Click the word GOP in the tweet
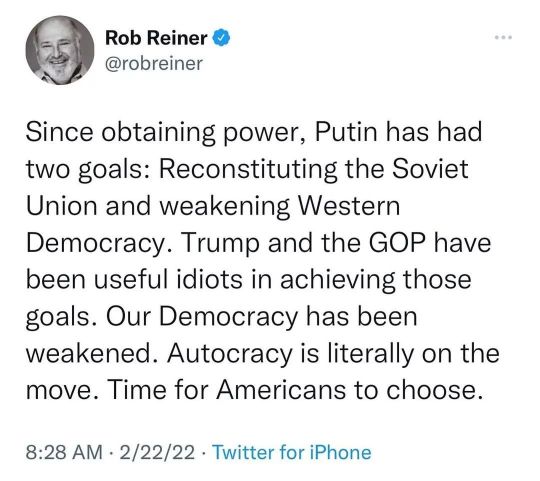The width and height of the screenshot is (540, 481). 398,243
